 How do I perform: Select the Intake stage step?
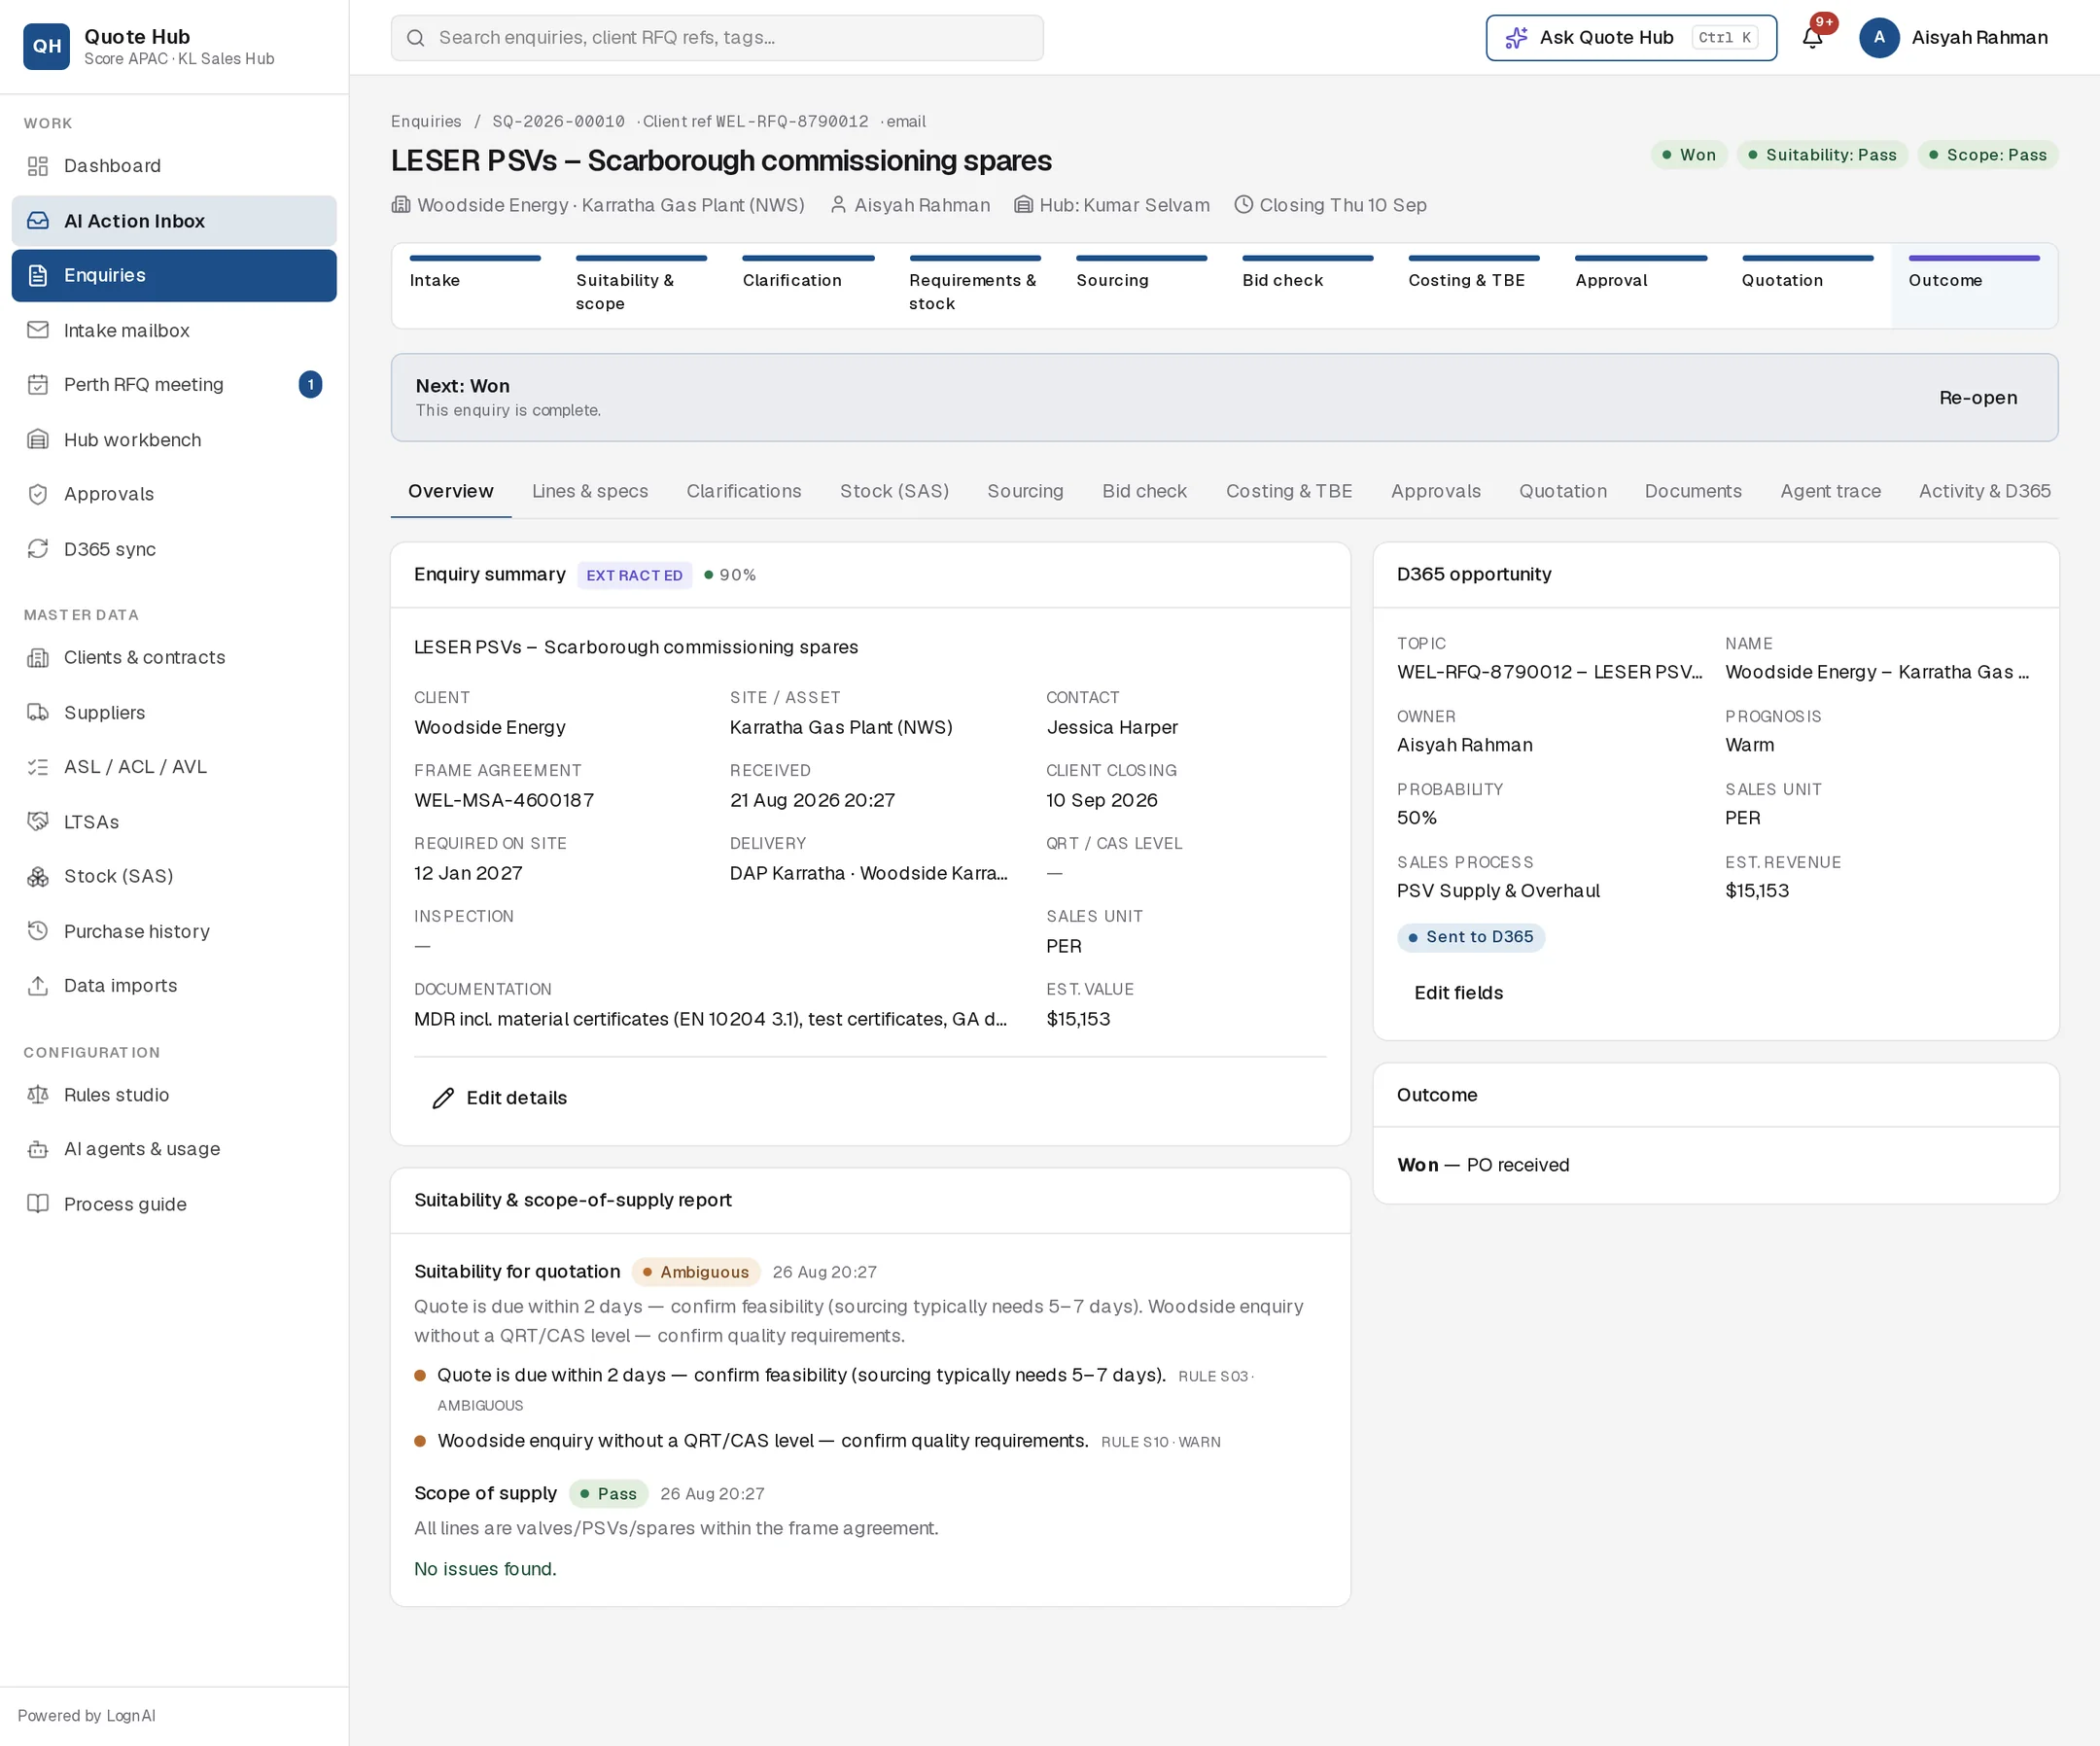pos(475,286)
